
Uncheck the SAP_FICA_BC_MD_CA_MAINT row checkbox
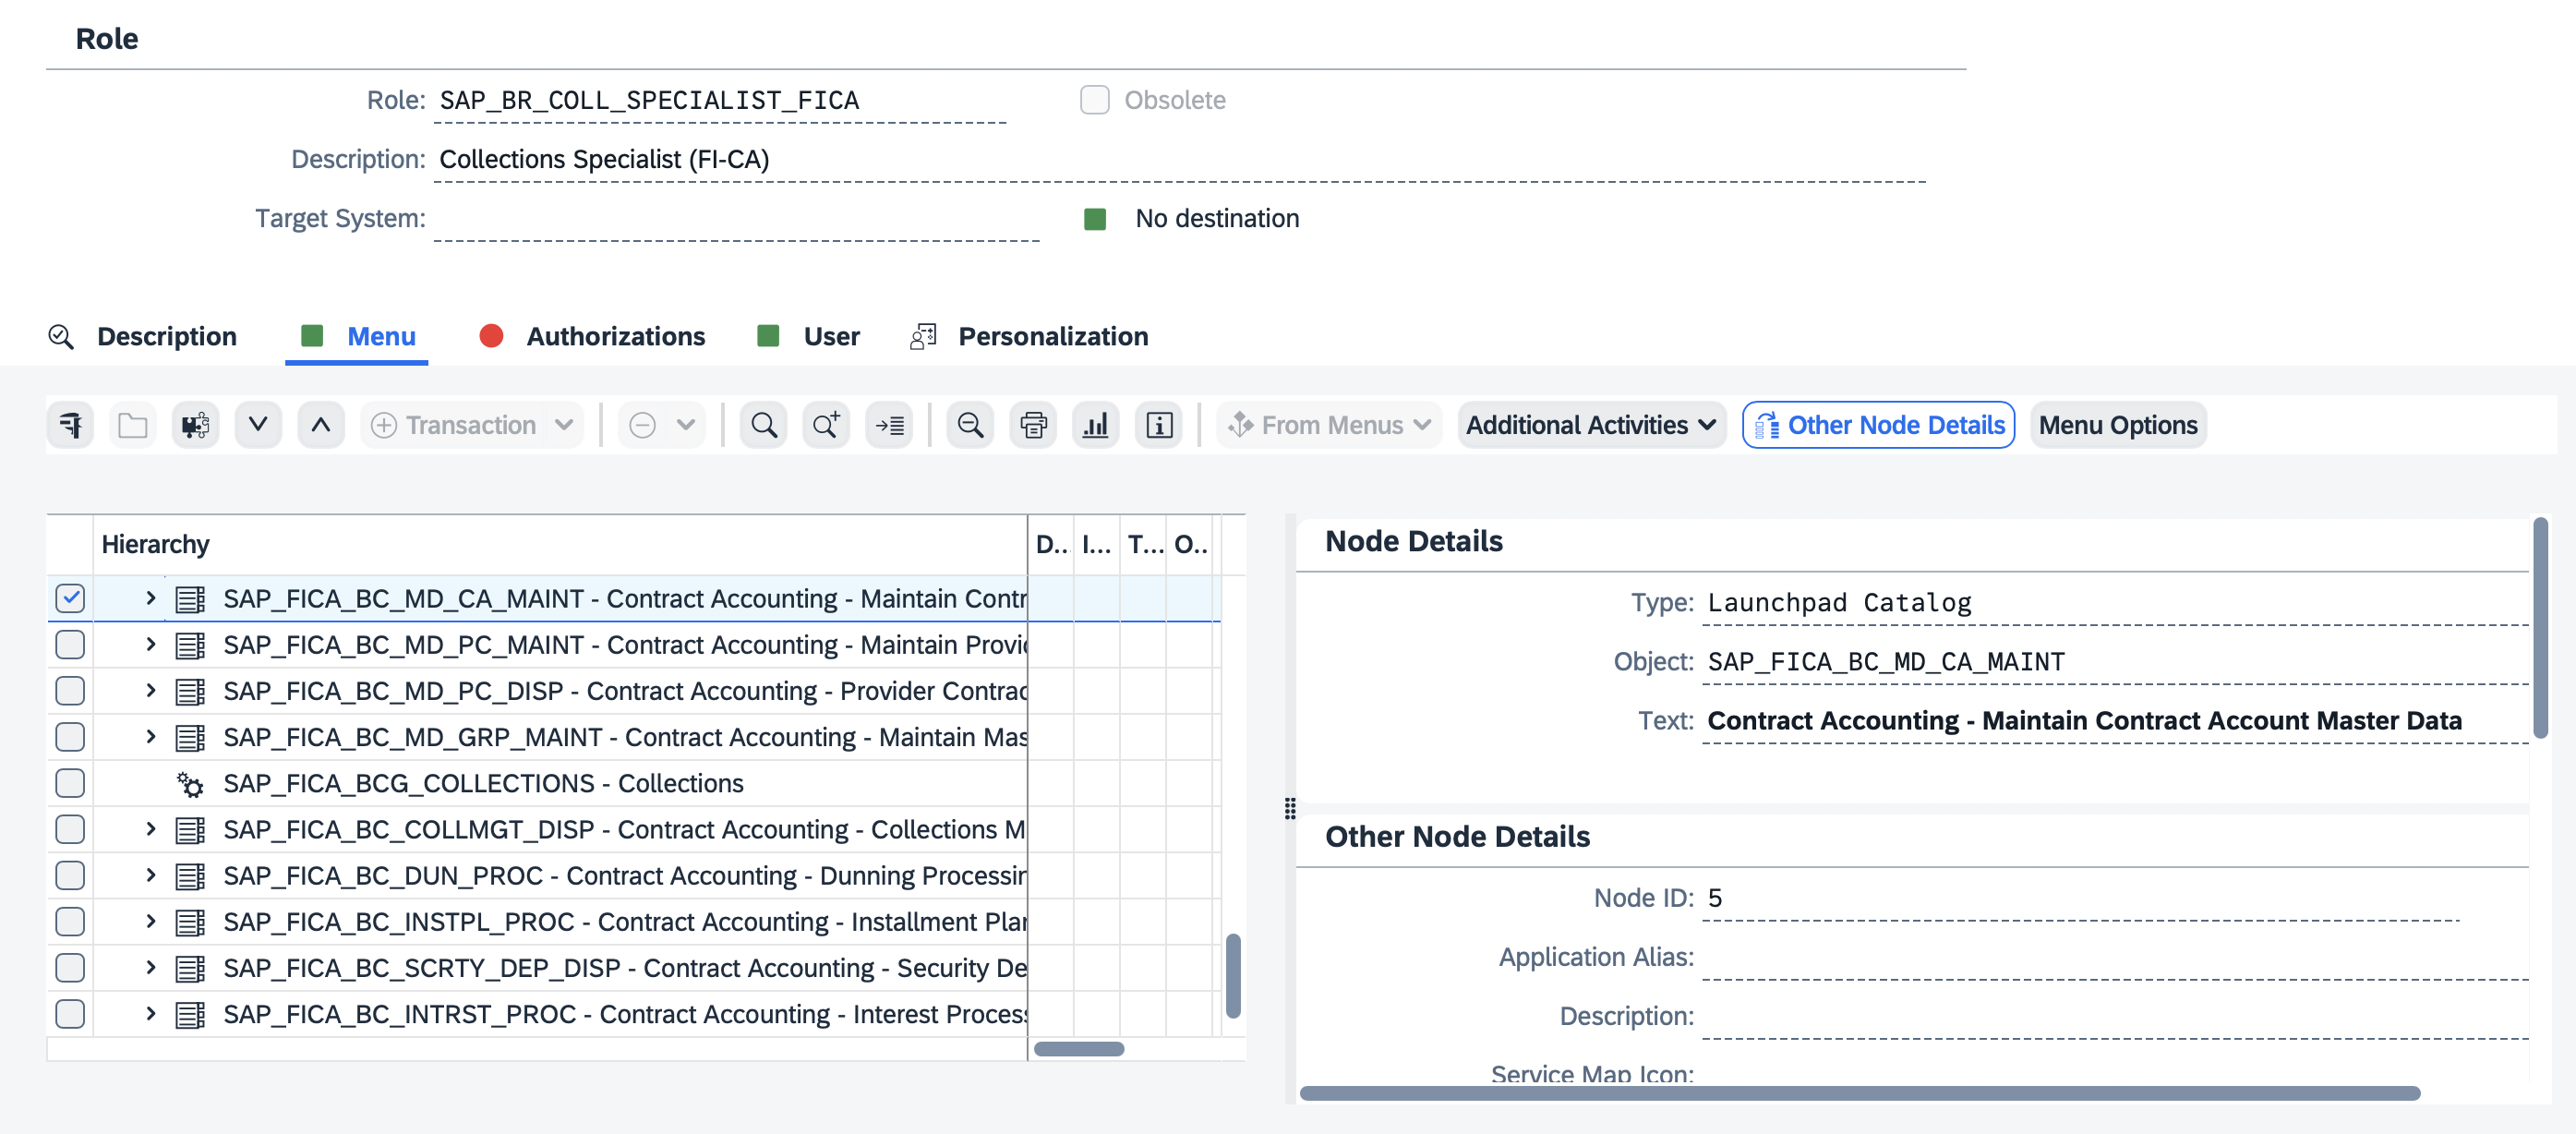[70, 599]
